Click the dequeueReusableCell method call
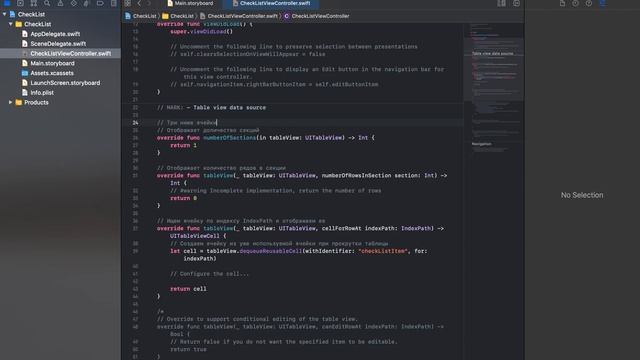The image size is (640, 360). pos(270,251)
